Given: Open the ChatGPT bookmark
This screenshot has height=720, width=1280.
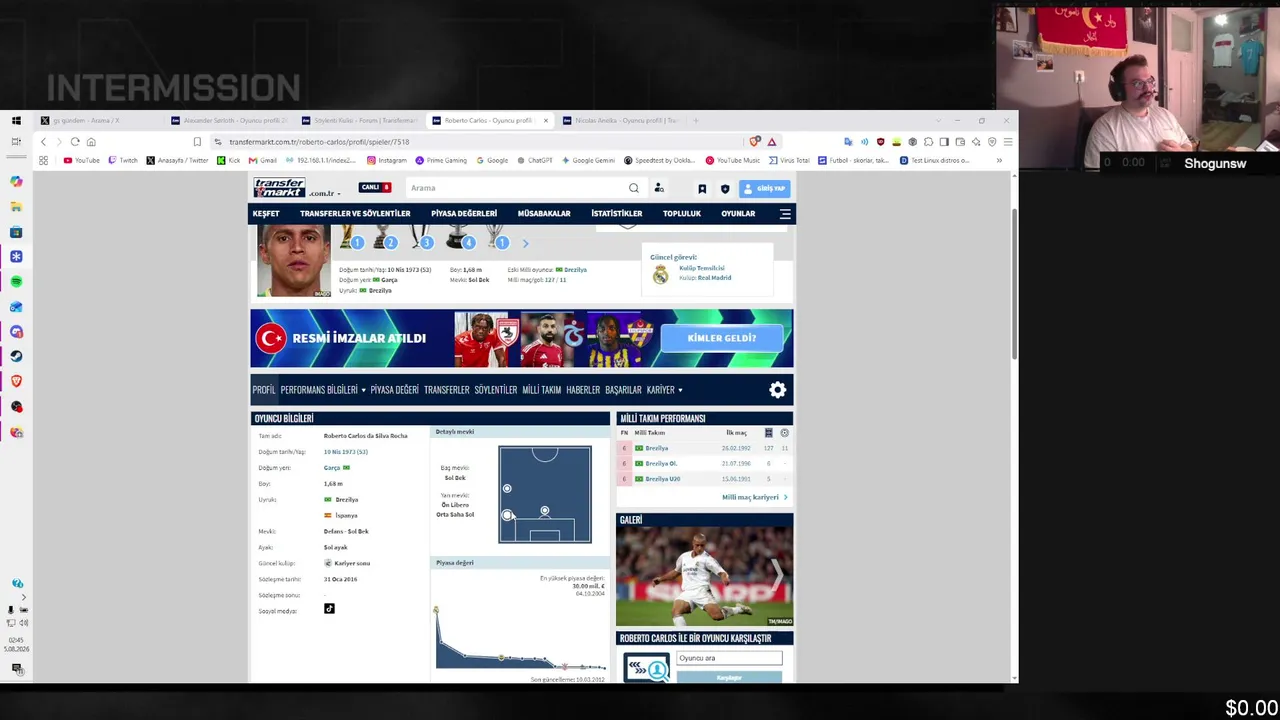Looking at the screenshot, I should pyautogui.click(x=534, y=160).
